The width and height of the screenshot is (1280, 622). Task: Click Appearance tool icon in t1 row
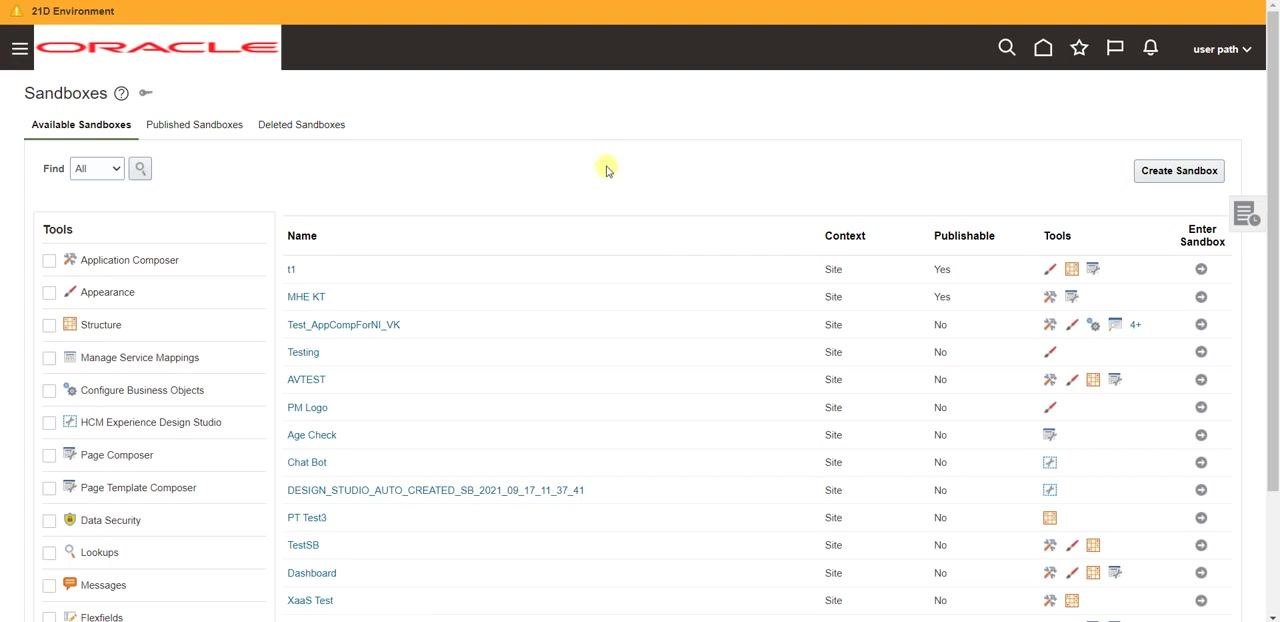1050,269
